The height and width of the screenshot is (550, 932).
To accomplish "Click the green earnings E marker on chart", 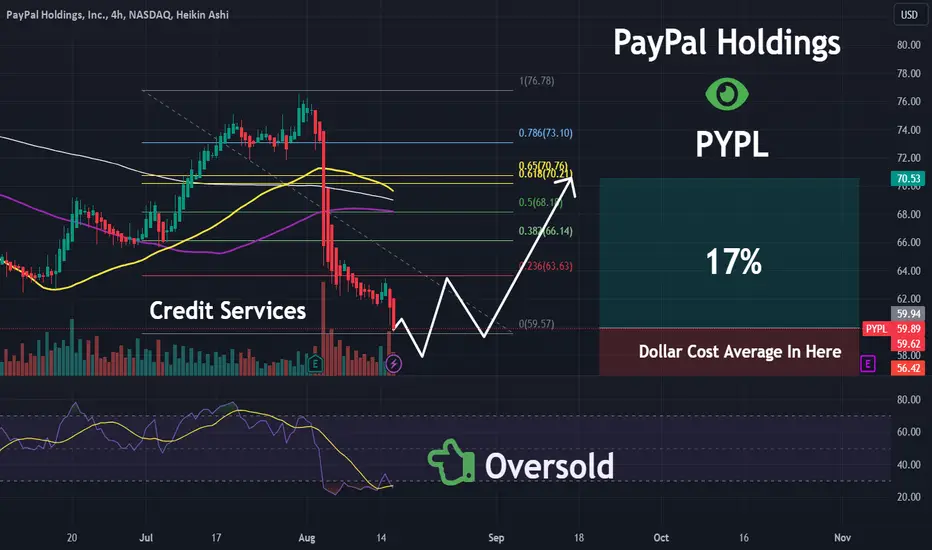I will pos(315,363).
